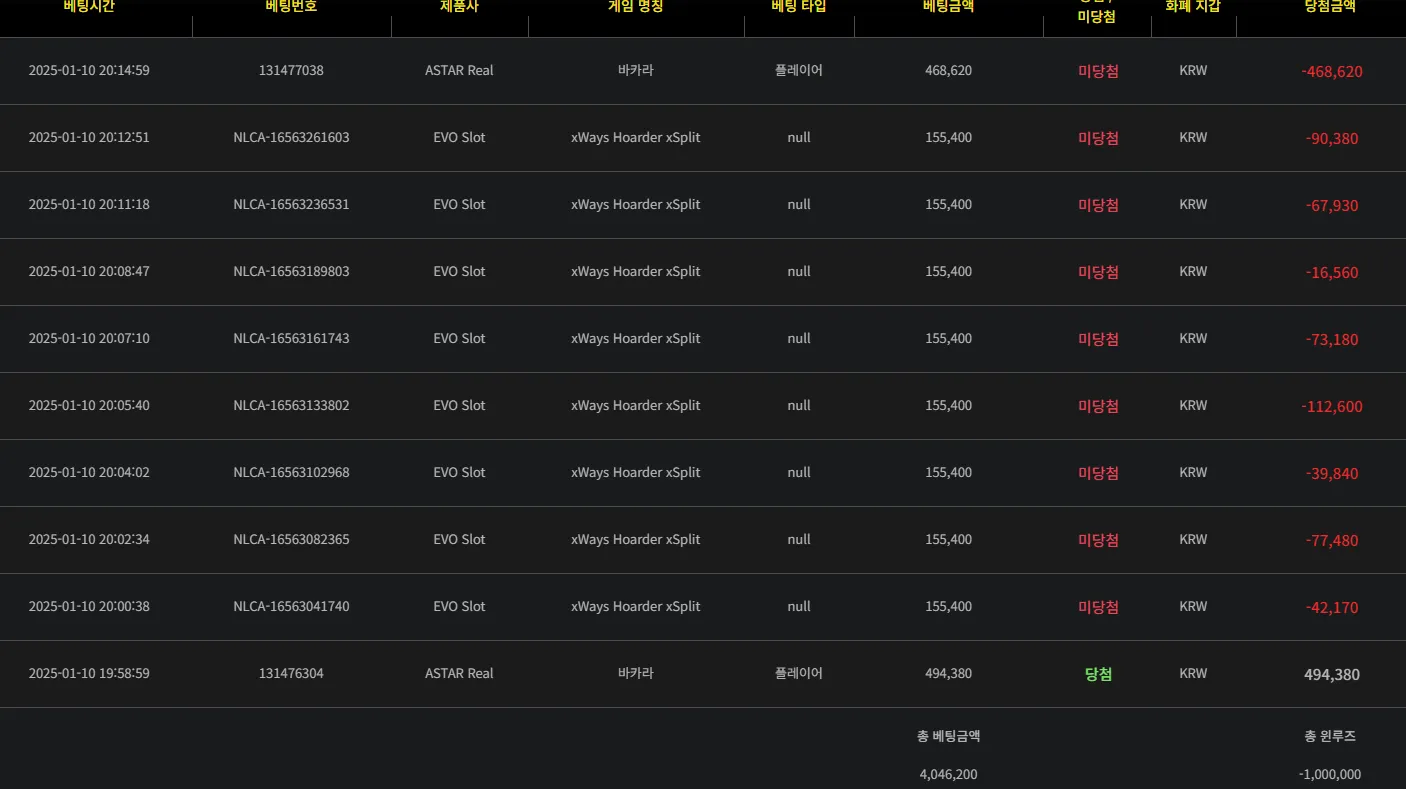Select bet time 2025-01-10 19:58:59
This screenshot has height=789, width=1406.
click(x=89, y=674)
